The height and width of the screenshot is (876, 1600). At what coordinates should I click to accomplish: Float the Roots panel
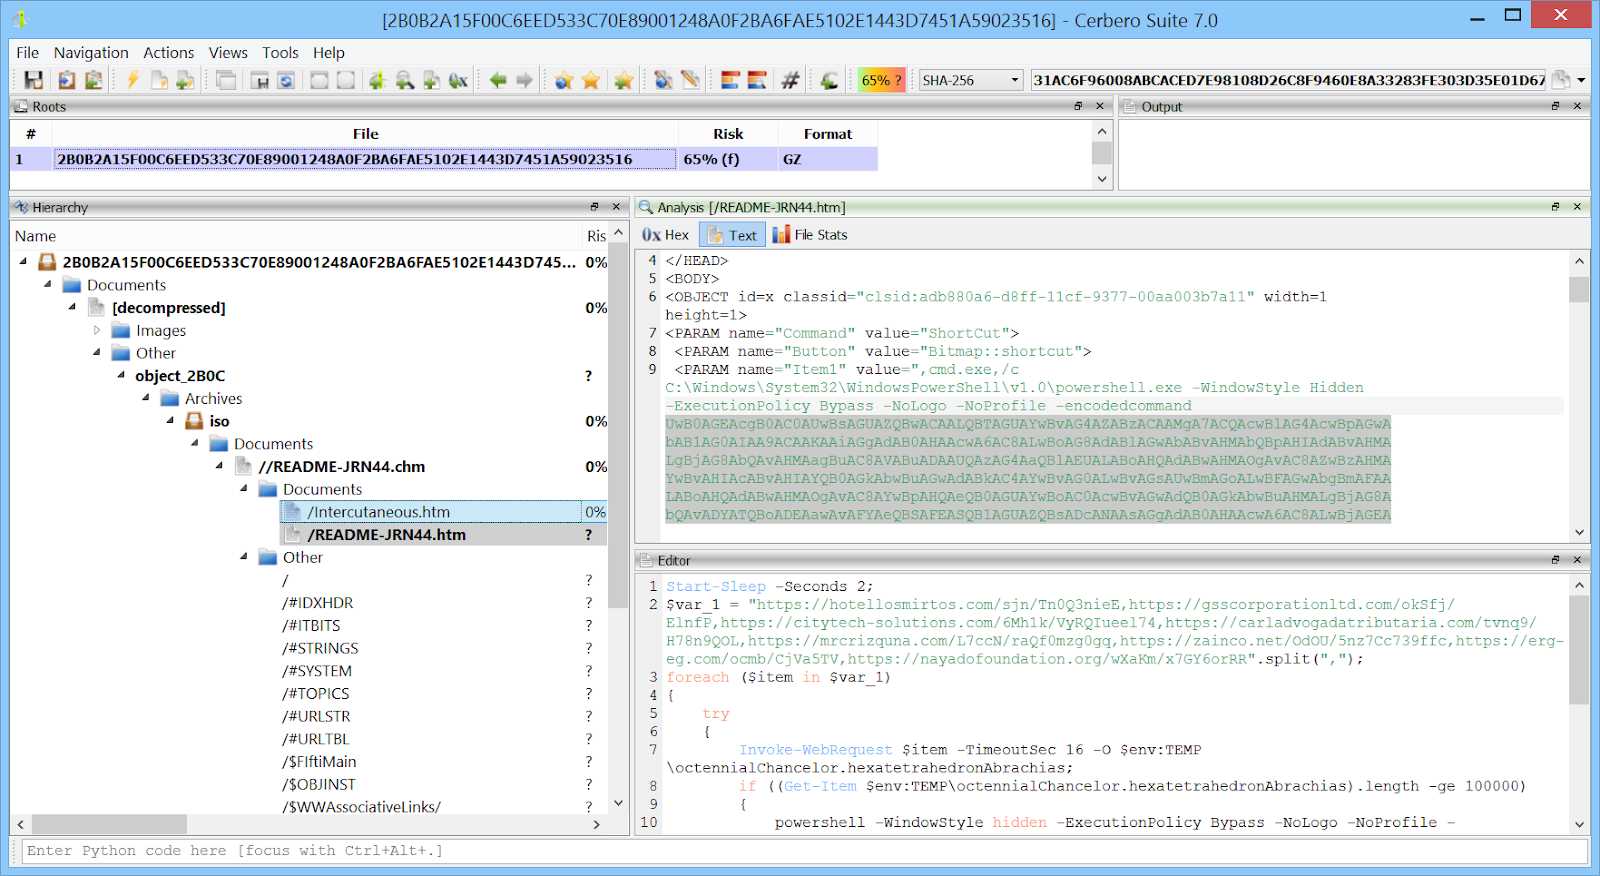coord(1078,106)
